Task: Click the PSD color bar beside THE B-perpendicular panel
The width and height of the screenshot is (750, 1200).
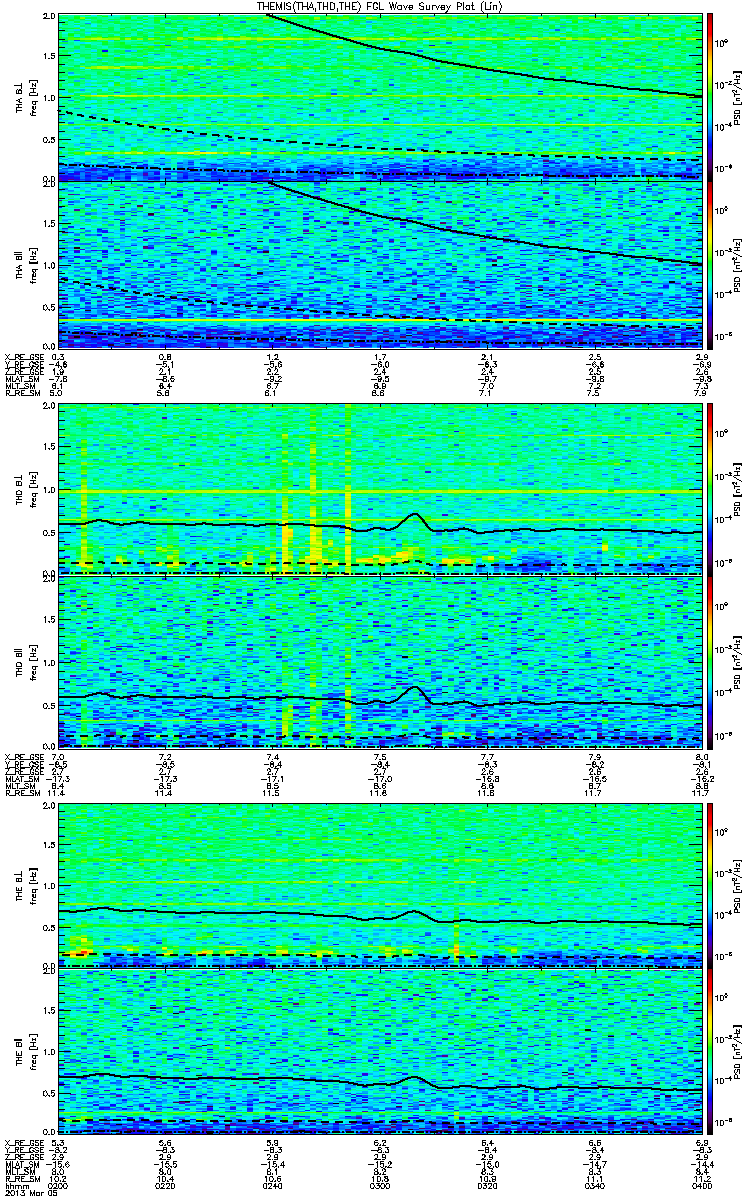Action: (x=710, y=885)
